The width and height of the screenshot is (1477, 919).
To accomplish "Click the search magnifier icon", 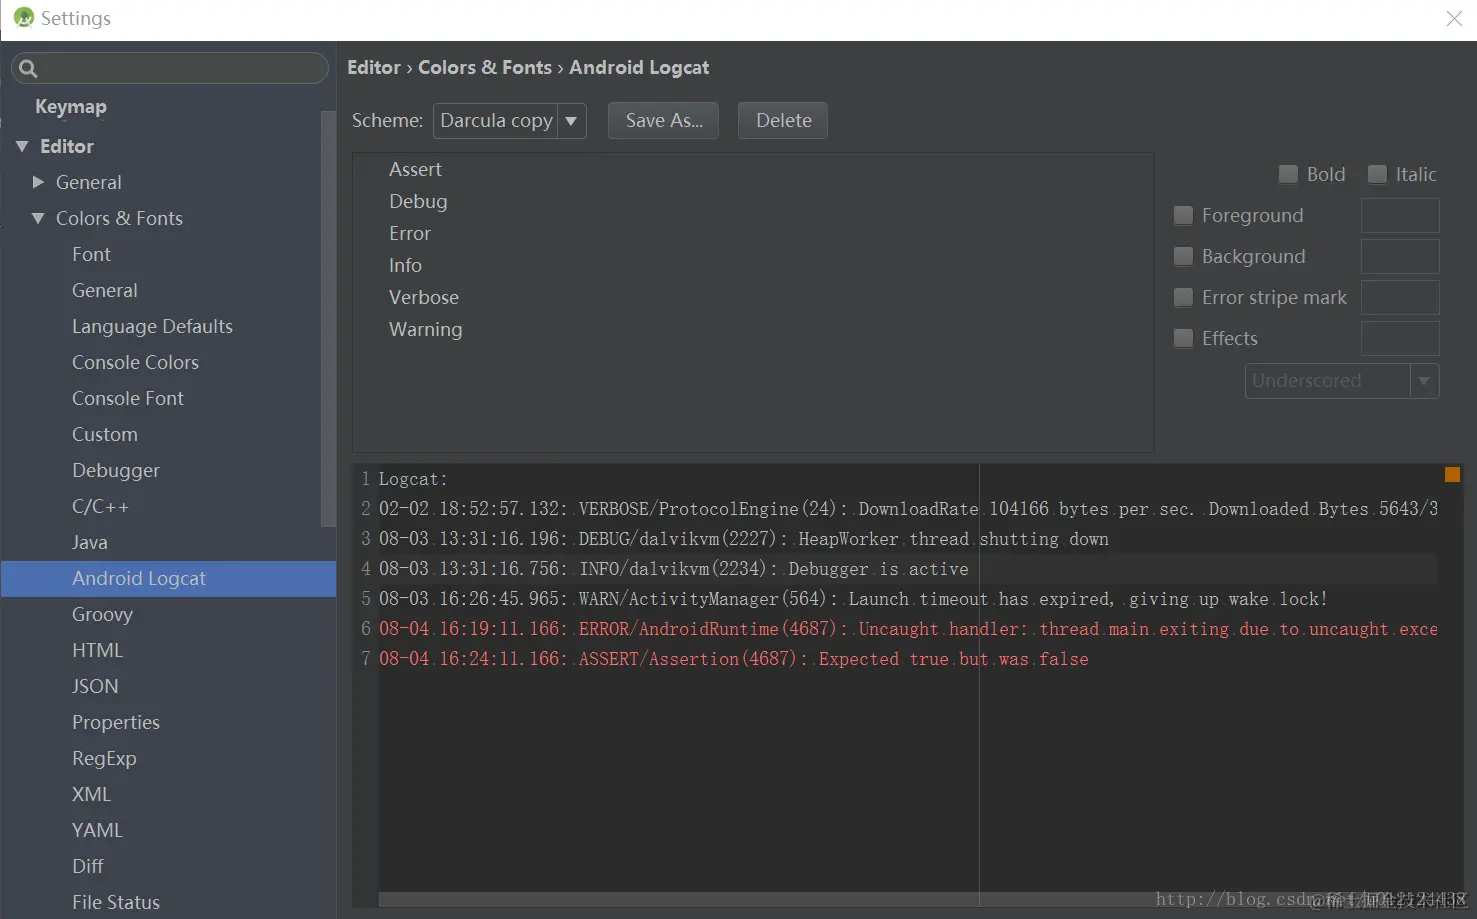I will pyautogui.click(x=28, y=68).
